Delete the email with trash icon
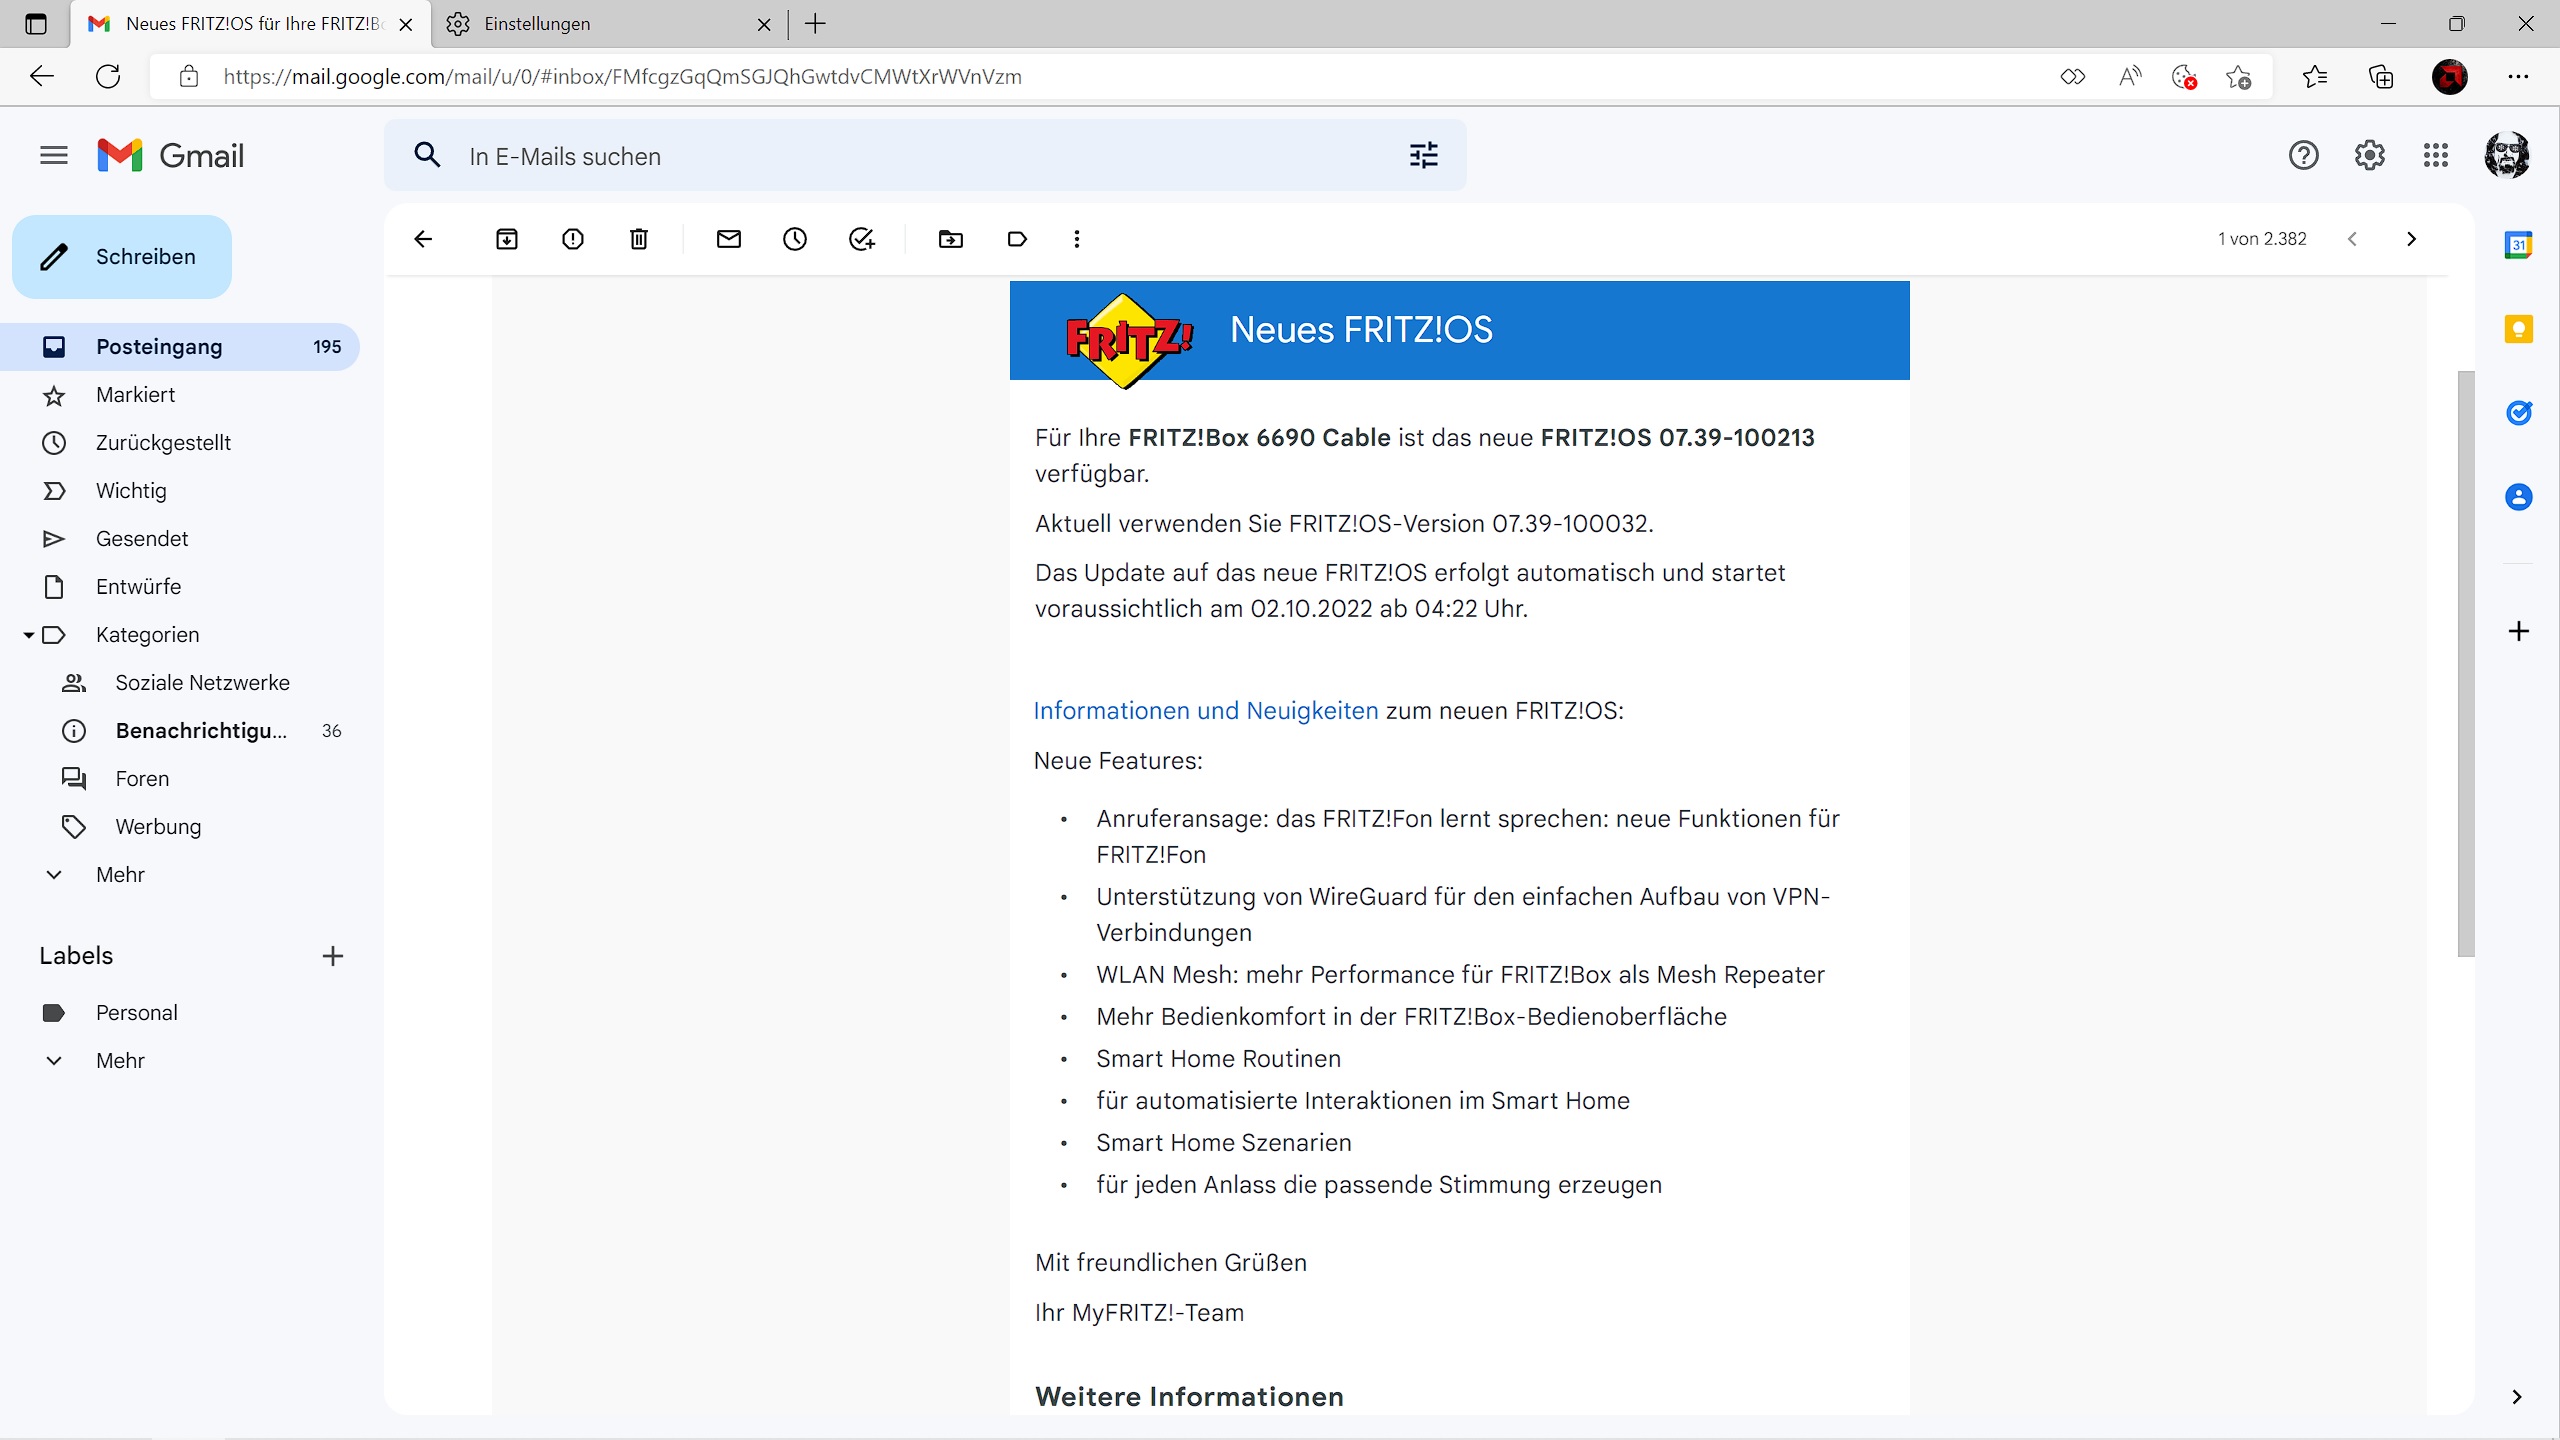This screenshot has height=1440, width=2560. 639,239
